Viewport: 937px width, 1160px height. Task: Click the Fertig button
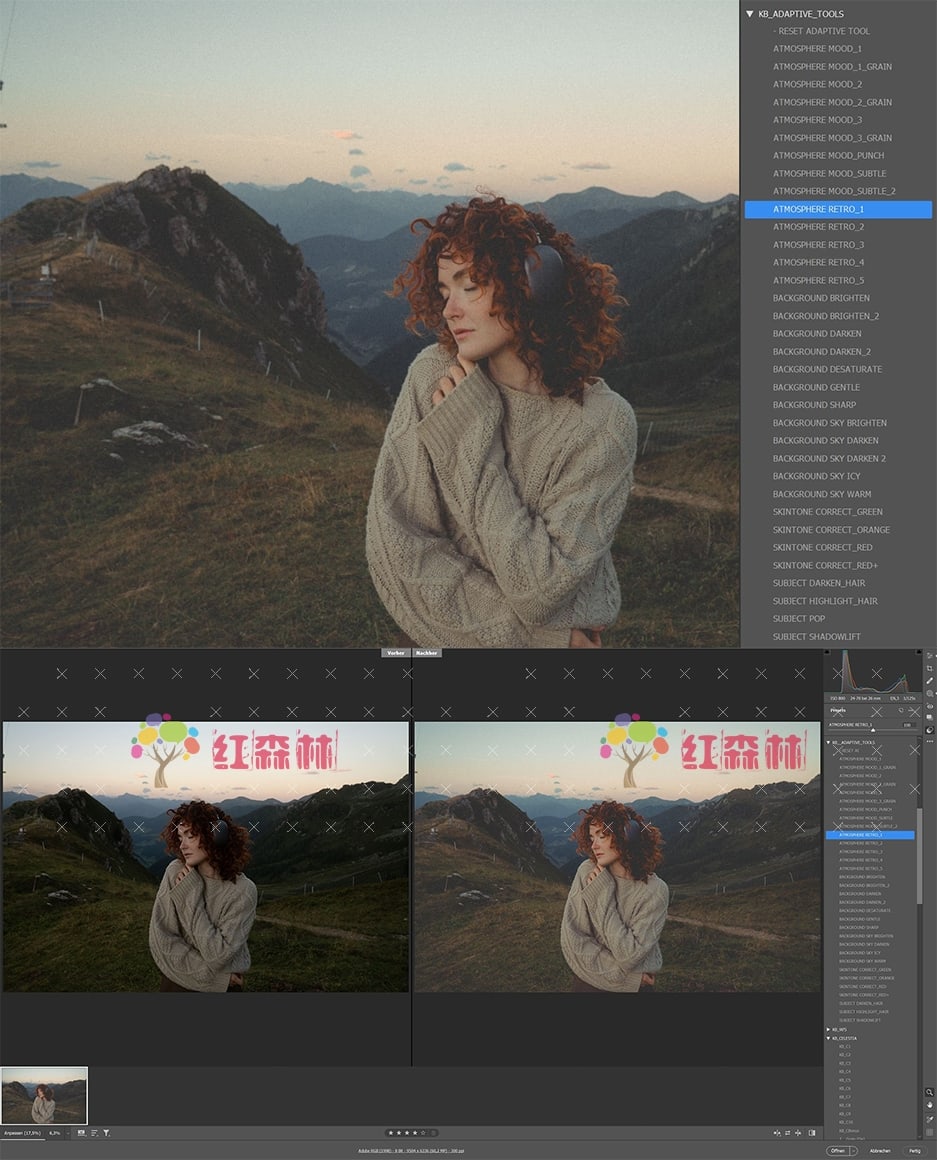tap(915, 1150)
